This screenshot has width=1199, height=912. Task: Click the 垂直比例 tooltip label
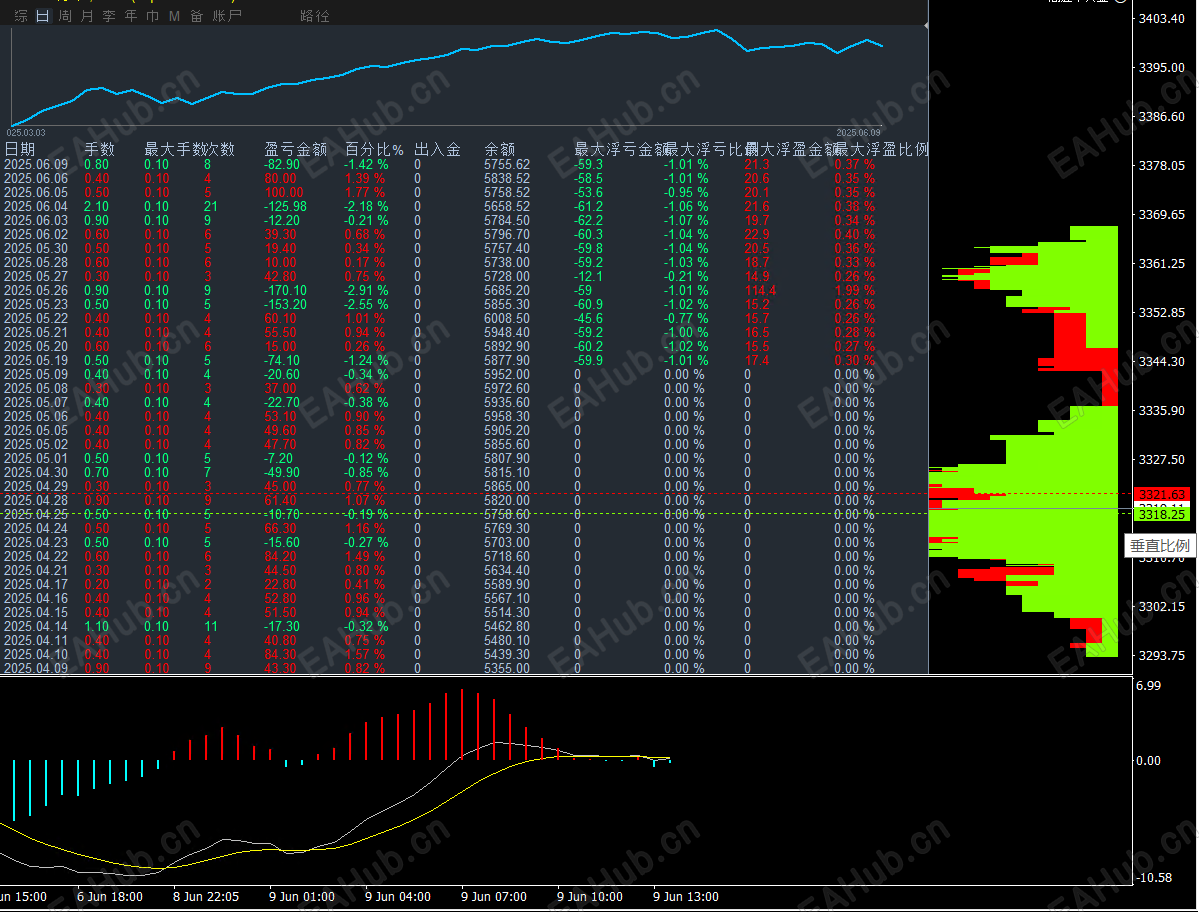click(1160, 546)
